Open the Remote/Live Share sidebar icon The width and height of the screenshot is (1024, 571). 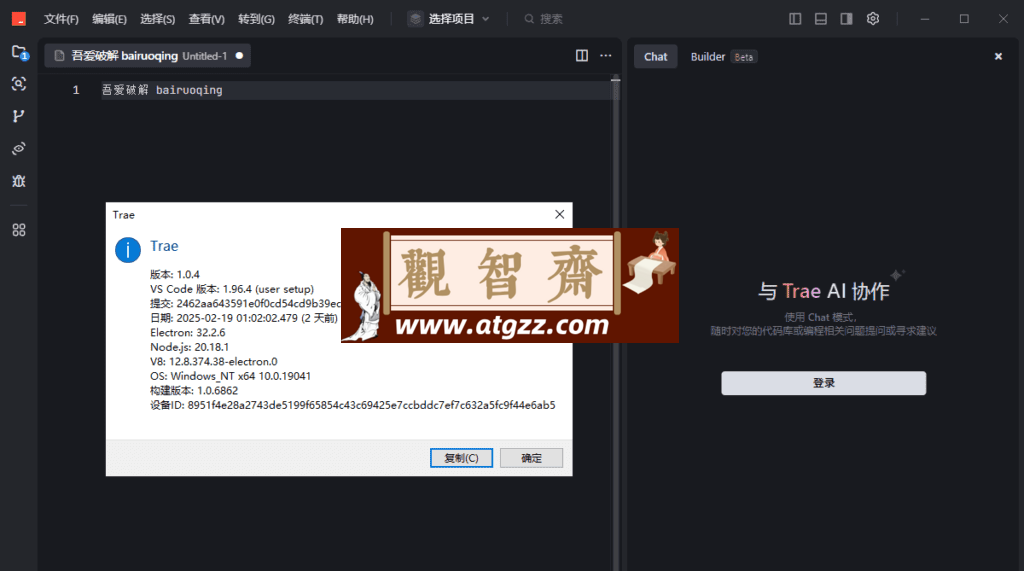[19, 149]
